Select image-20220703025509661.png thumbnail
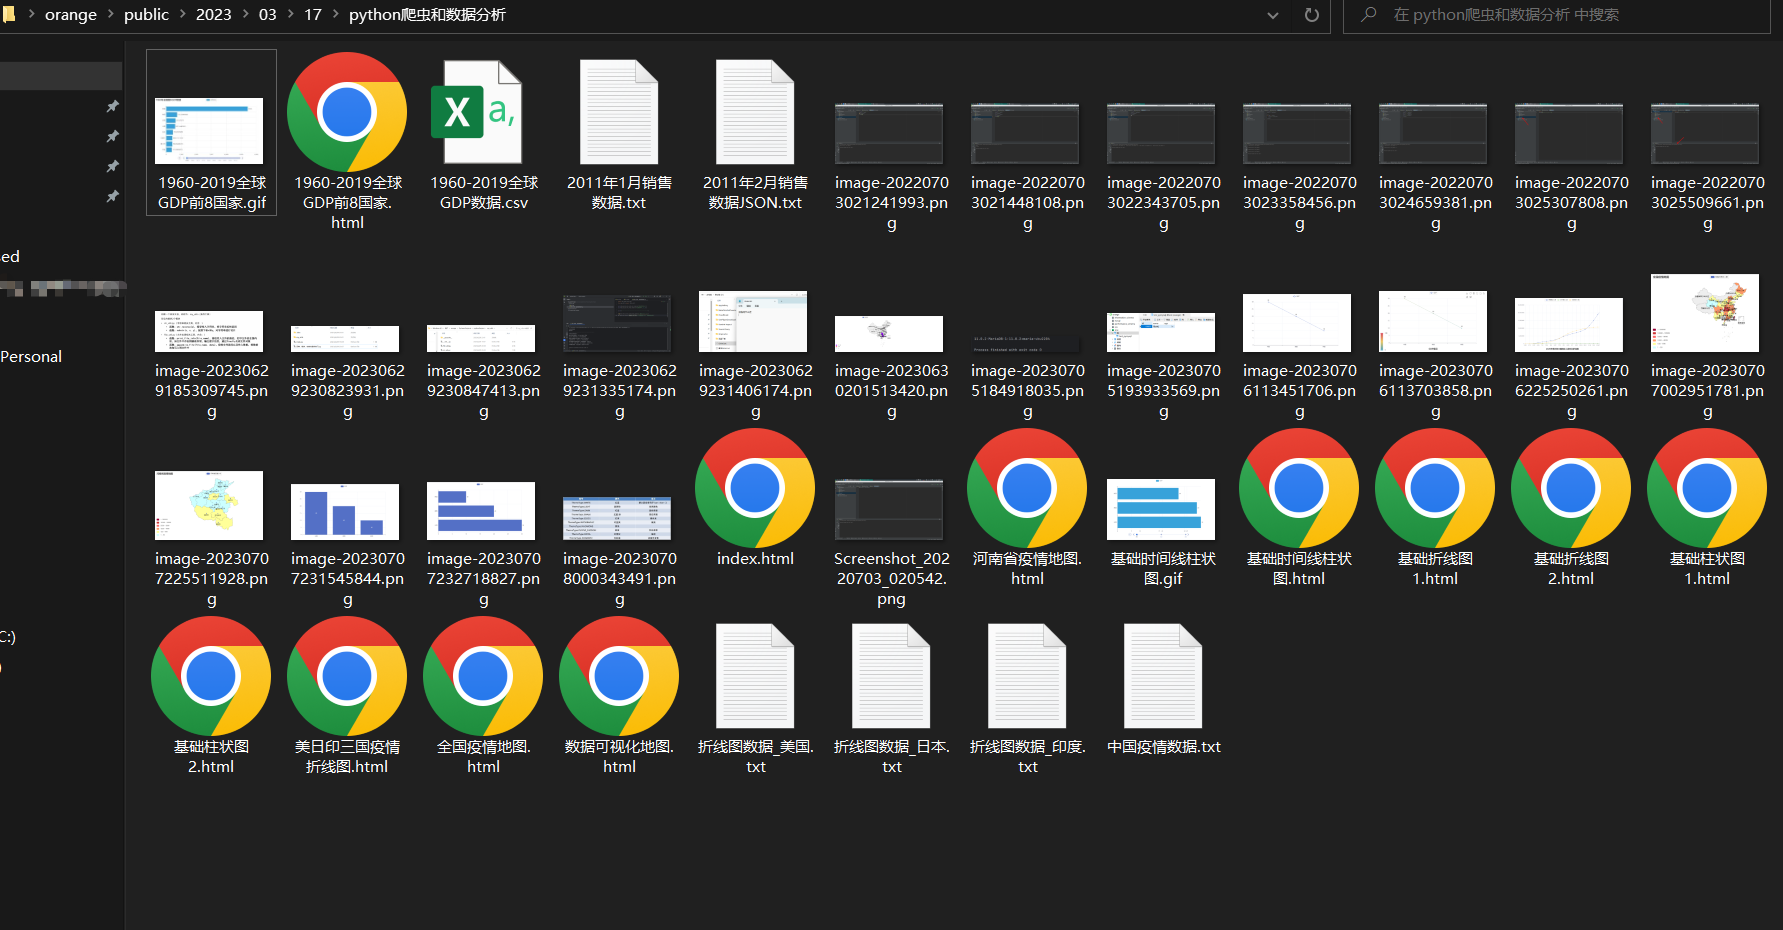 pos(1705,133)
